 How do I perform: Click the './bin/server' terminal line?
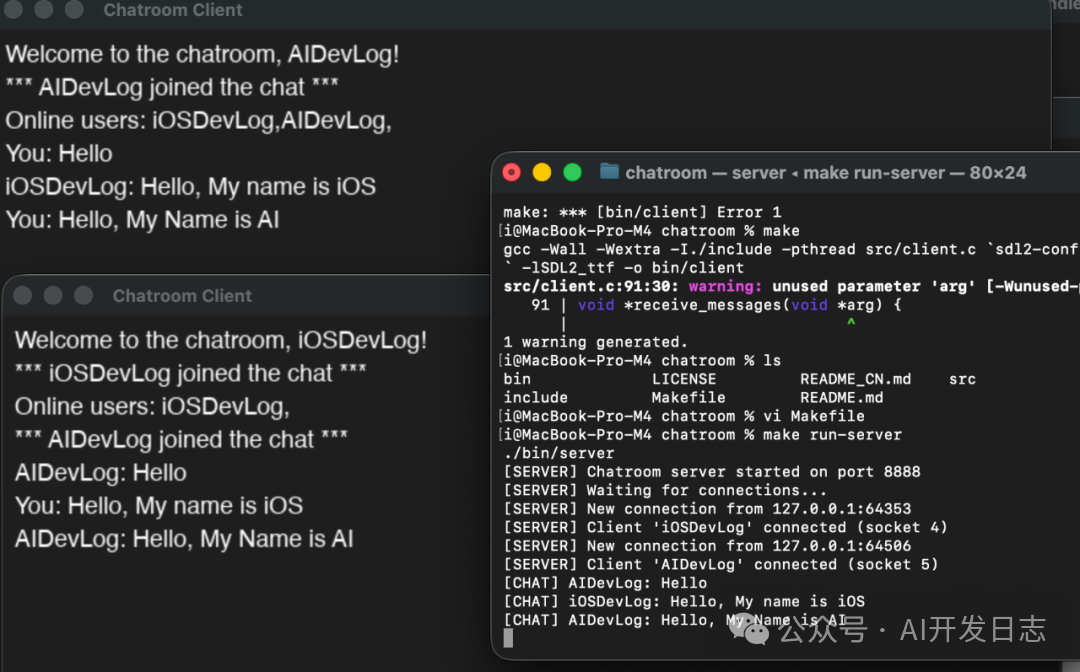tap(559, 454)
